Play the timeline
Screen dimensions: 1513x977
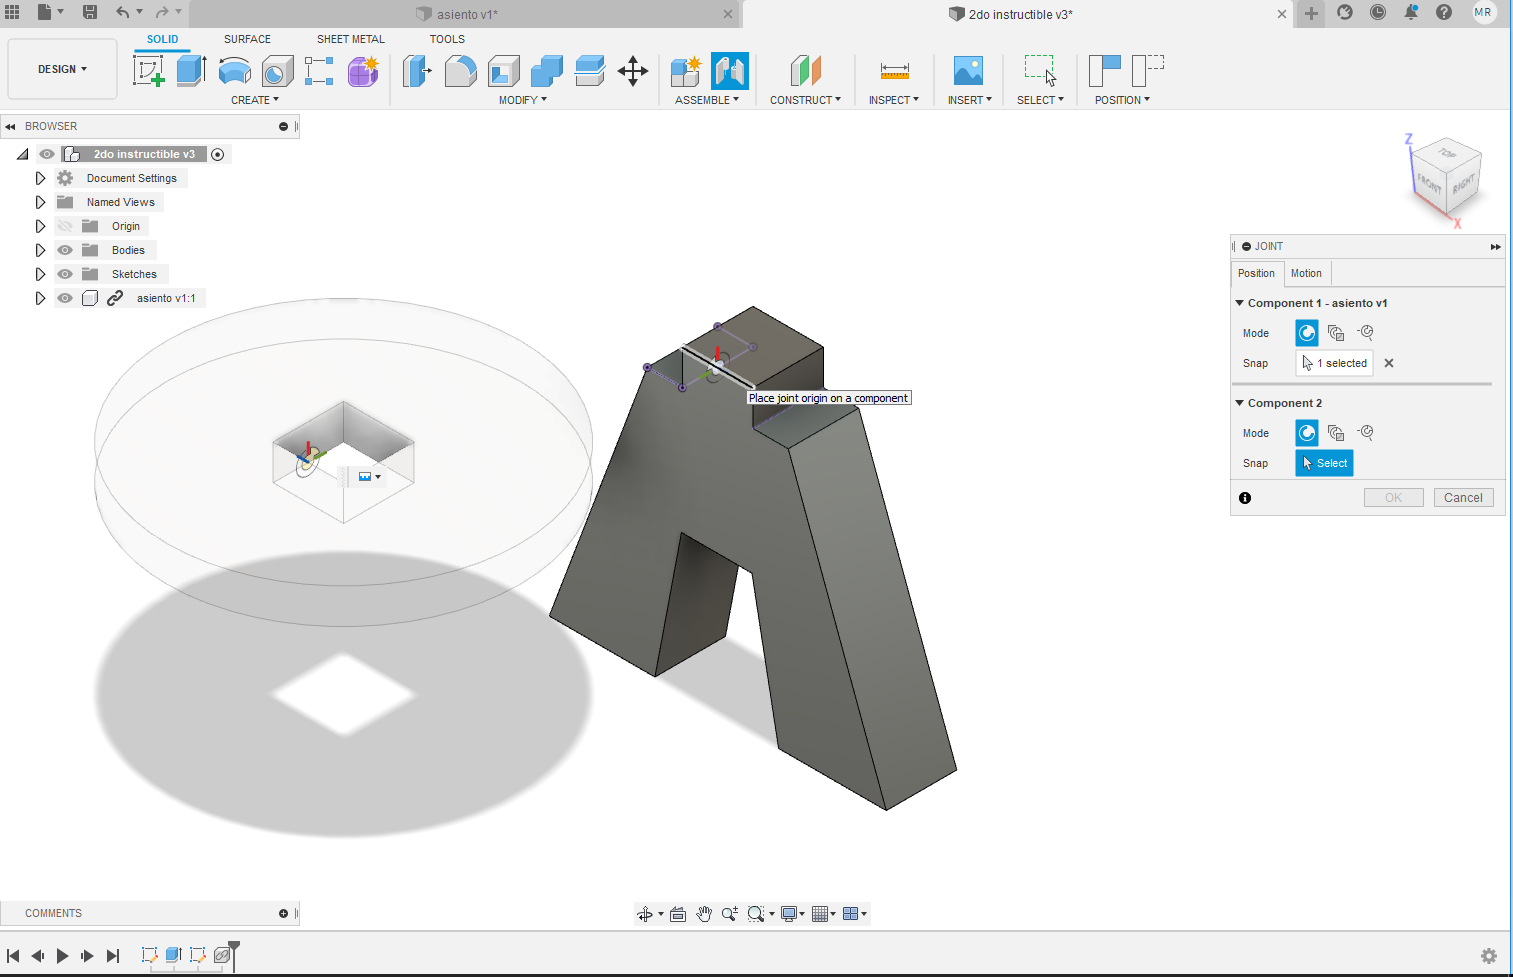point(62,956)
